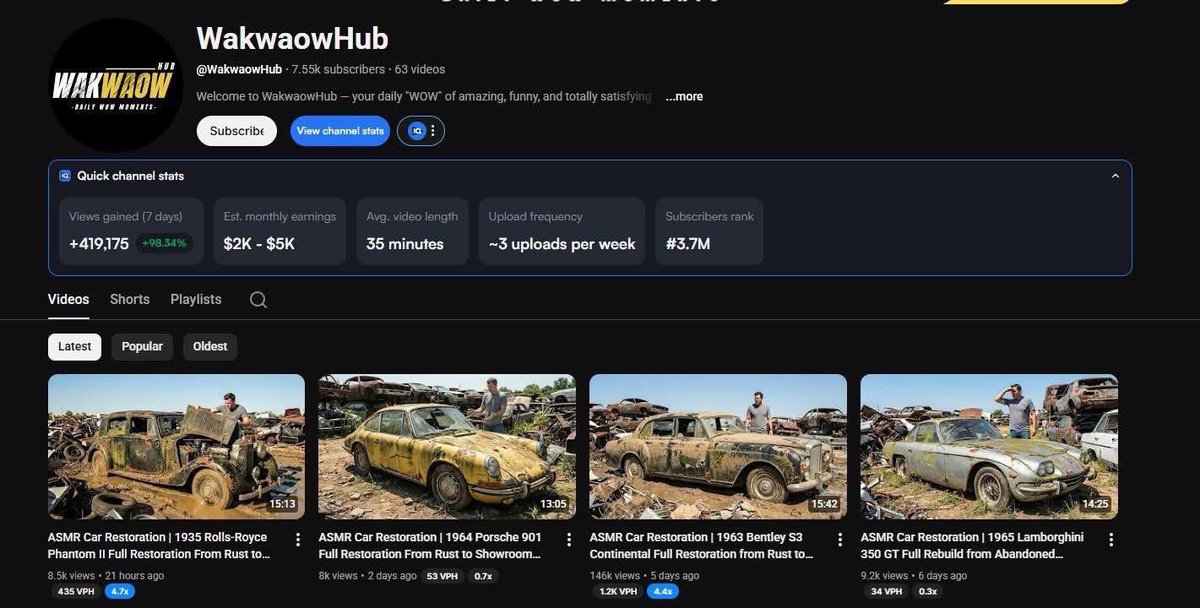This screenshot has width=1200, height=608.
Task: Open the 1935 Rolls-Royce Phantom II video title
Action: [159, 546]
